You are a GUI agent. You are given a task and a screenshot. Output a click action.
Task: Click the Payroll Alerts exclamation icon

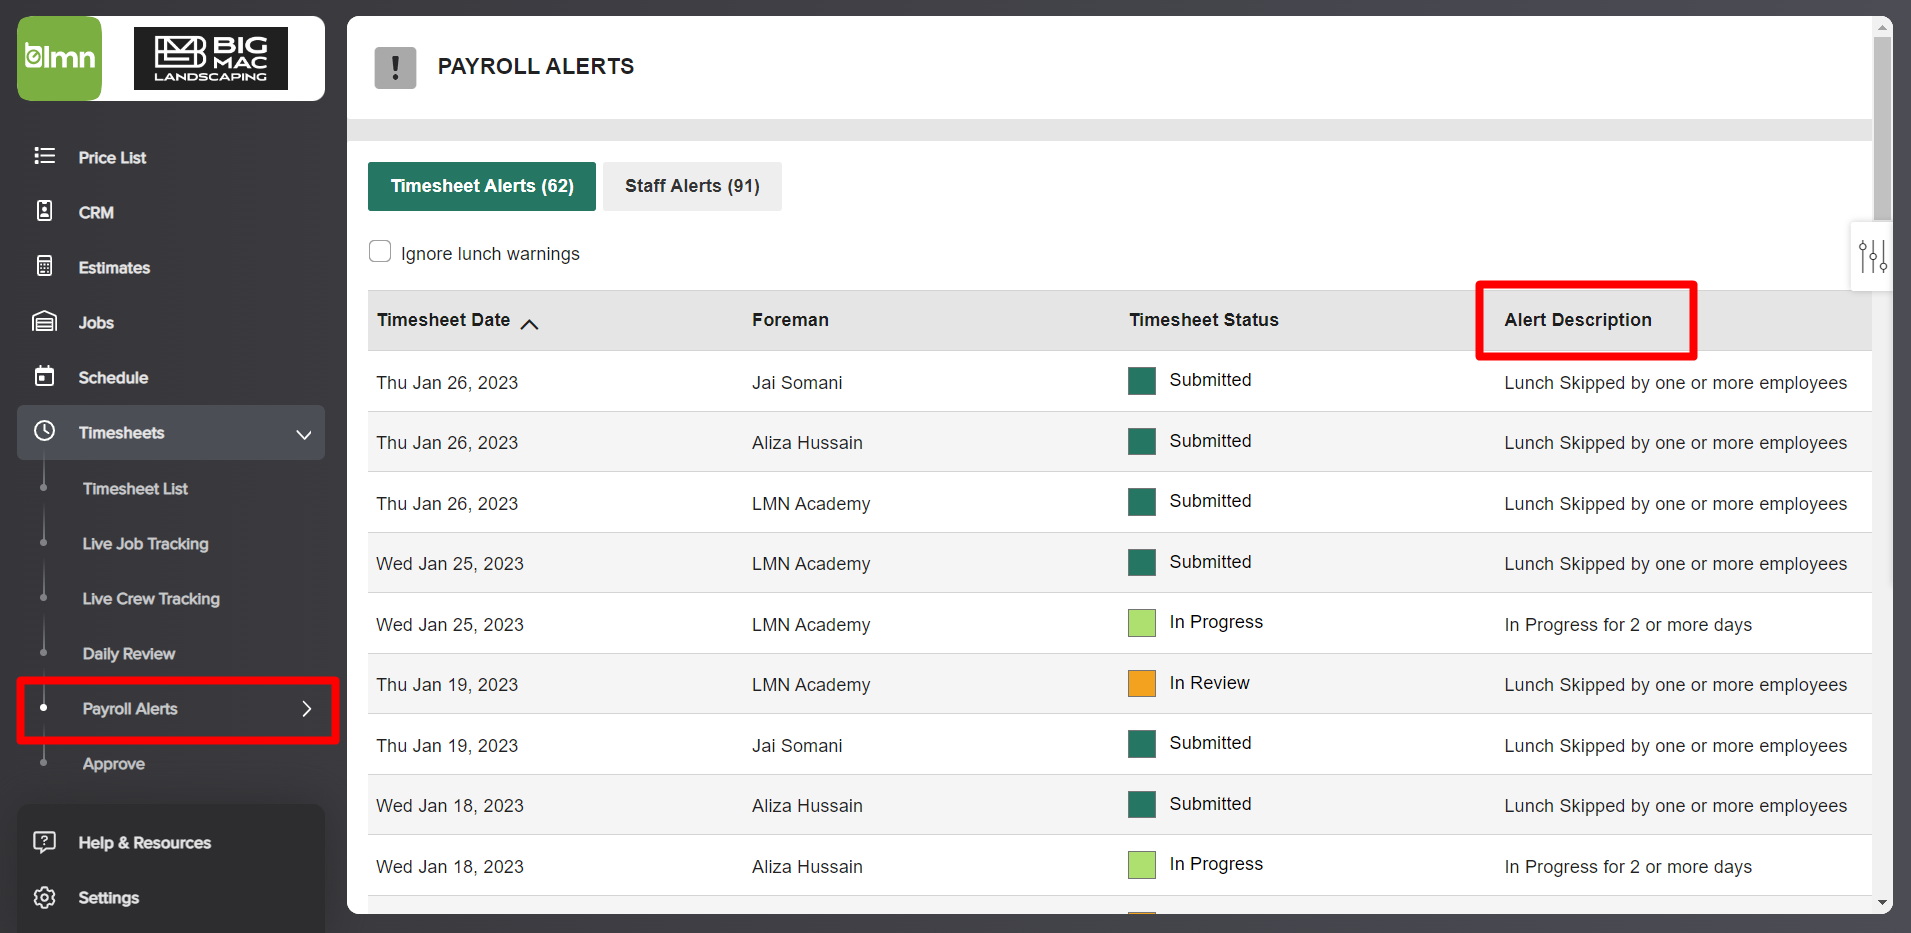395,67
